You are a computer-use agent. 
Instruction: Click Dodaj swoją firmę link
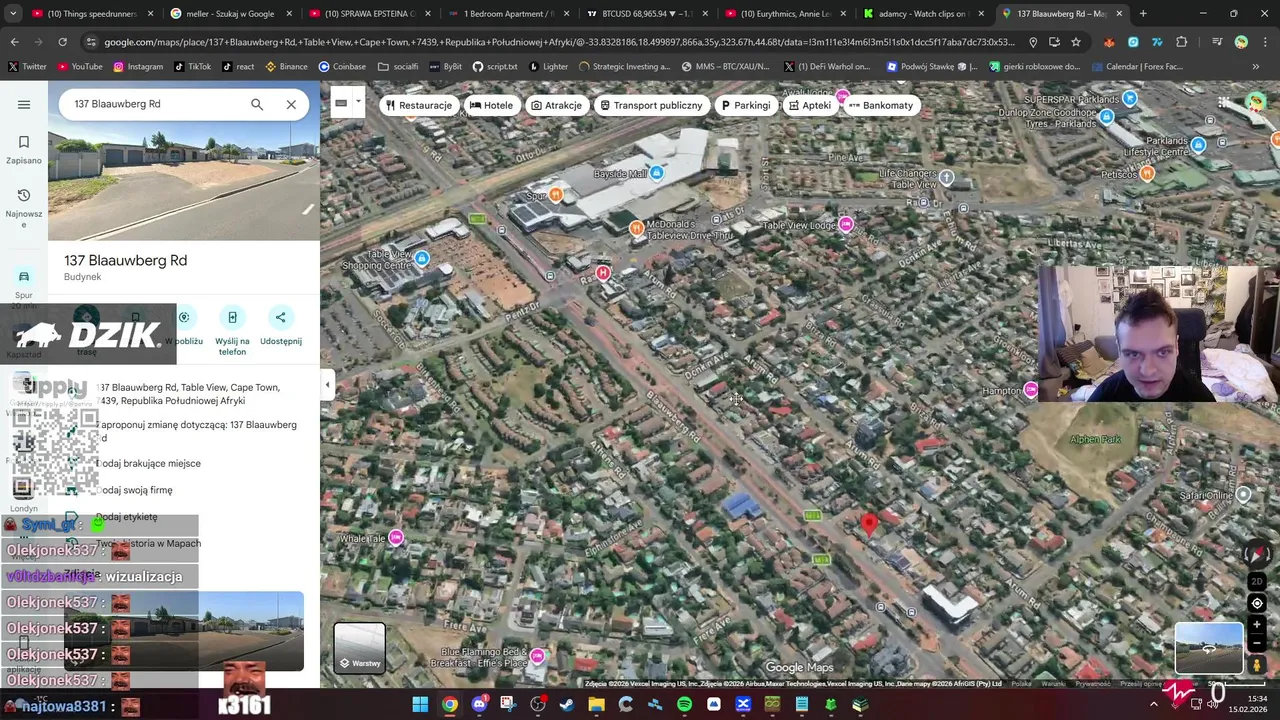135,490
